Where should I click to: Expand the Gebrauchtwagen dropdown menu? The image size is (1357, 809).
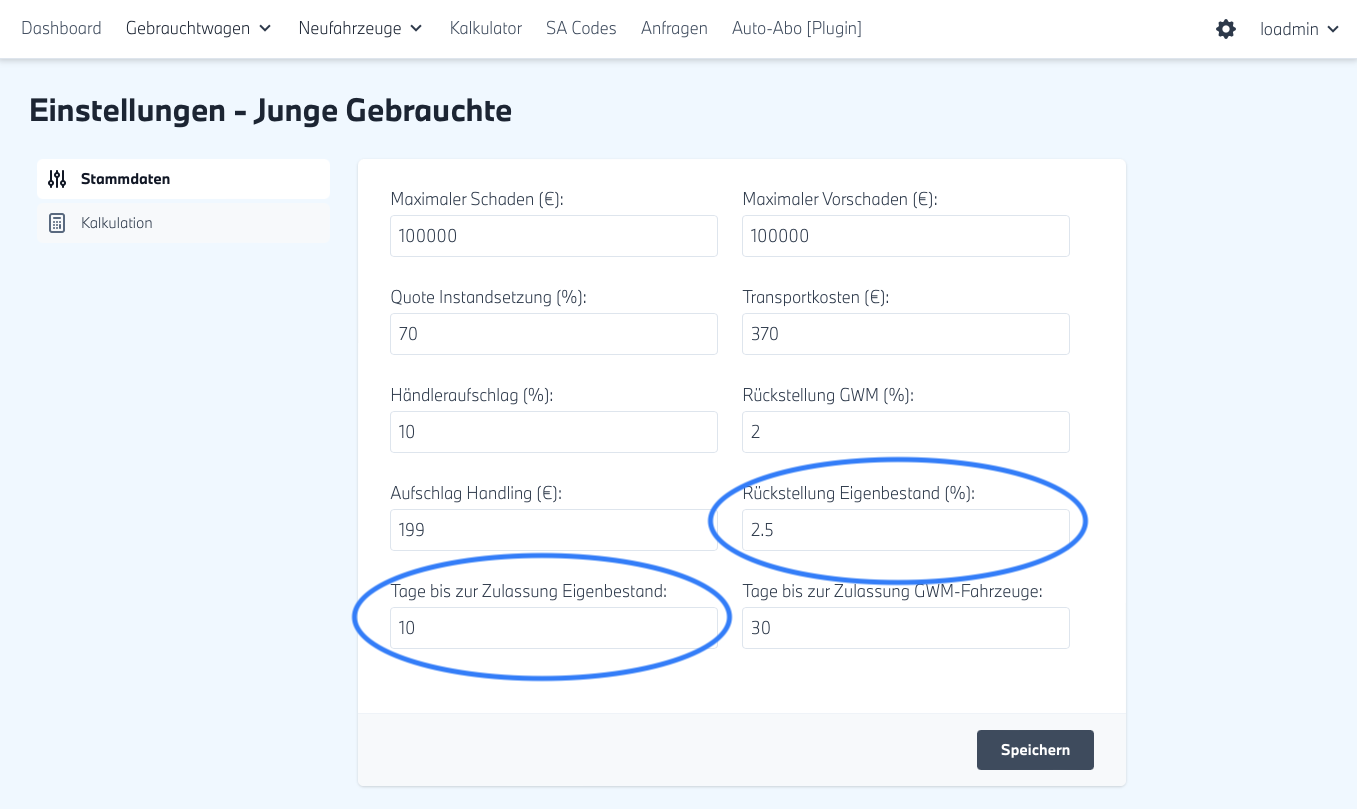click(x=198, y=29)
